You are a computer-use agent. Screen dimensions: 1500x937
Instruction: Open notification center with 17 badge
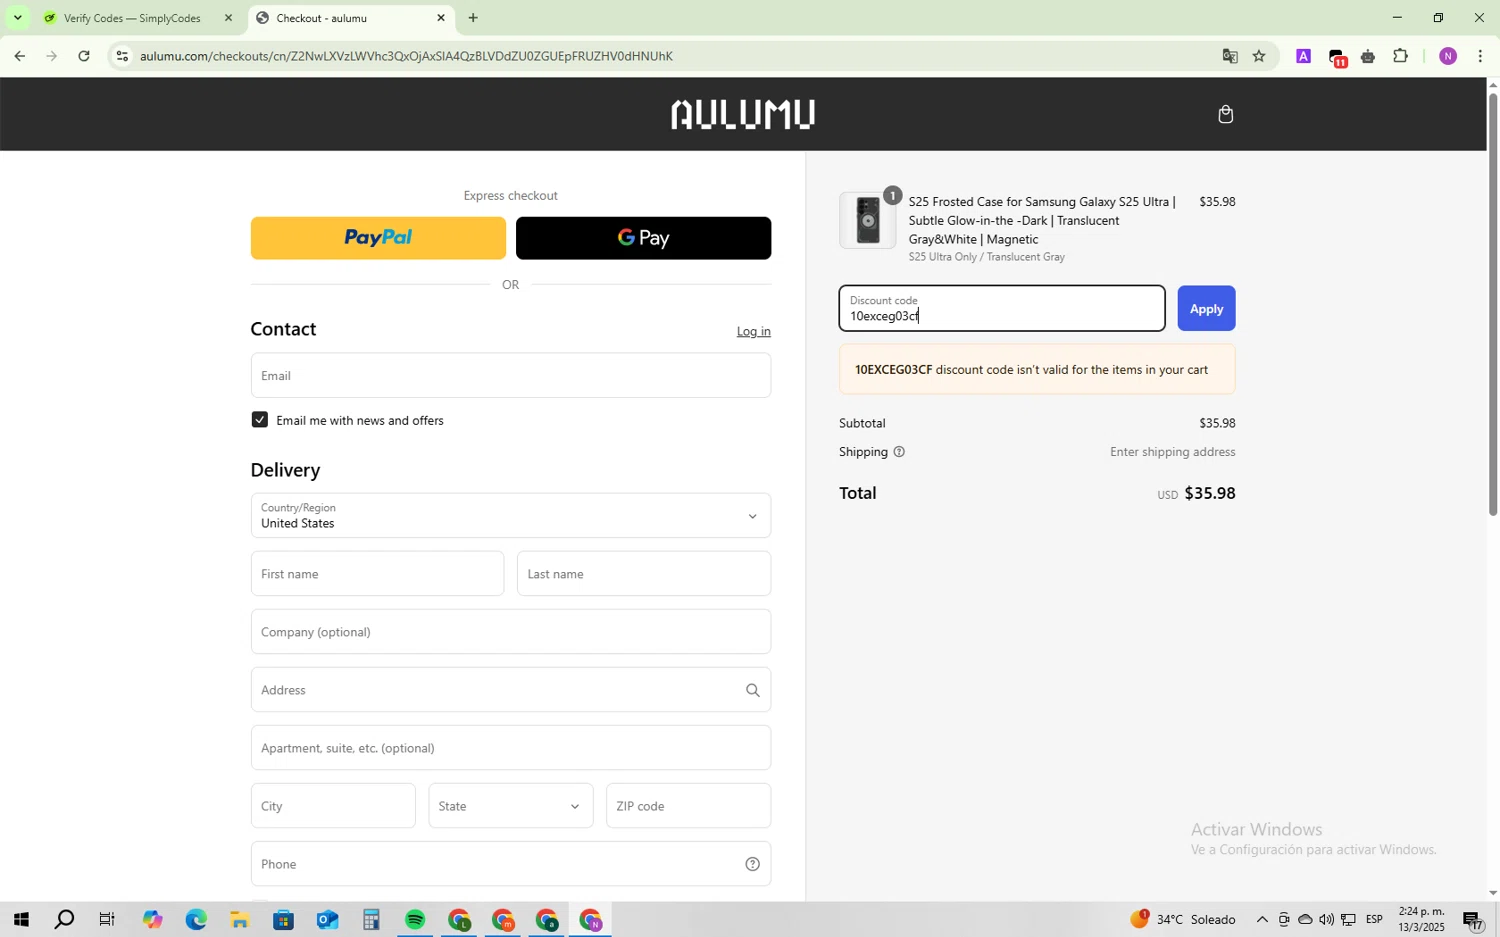[x=1474, y=921]
